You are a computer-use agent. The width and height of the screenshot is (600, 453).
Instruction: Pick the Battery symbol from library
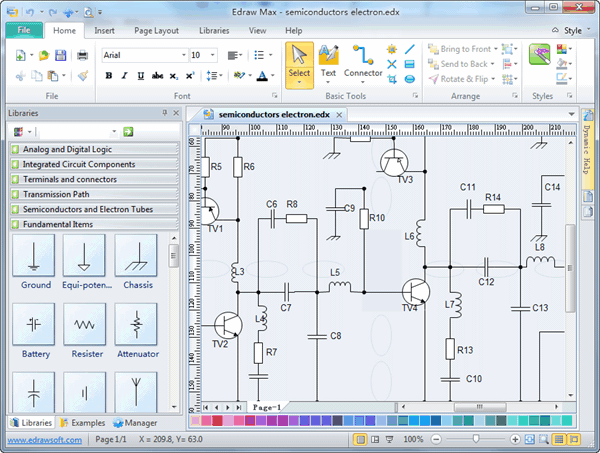[x=36, y=326]
